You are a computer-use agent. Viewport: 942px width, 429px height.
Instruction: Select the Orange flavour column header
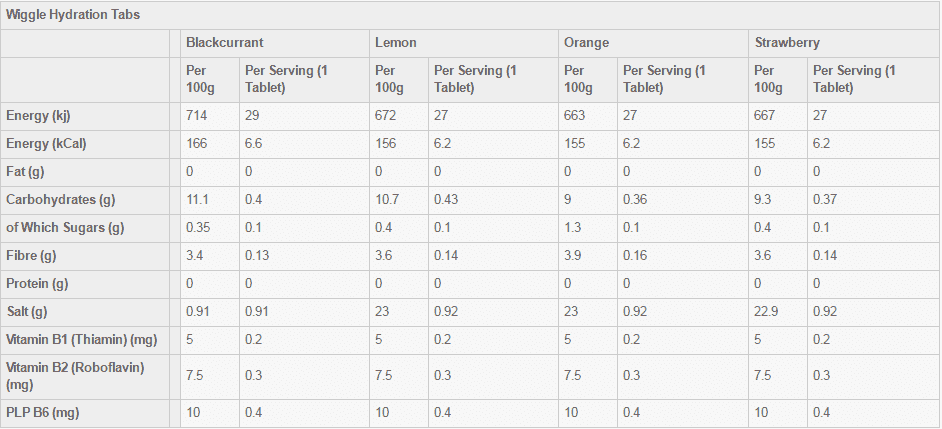pos(587,43)
